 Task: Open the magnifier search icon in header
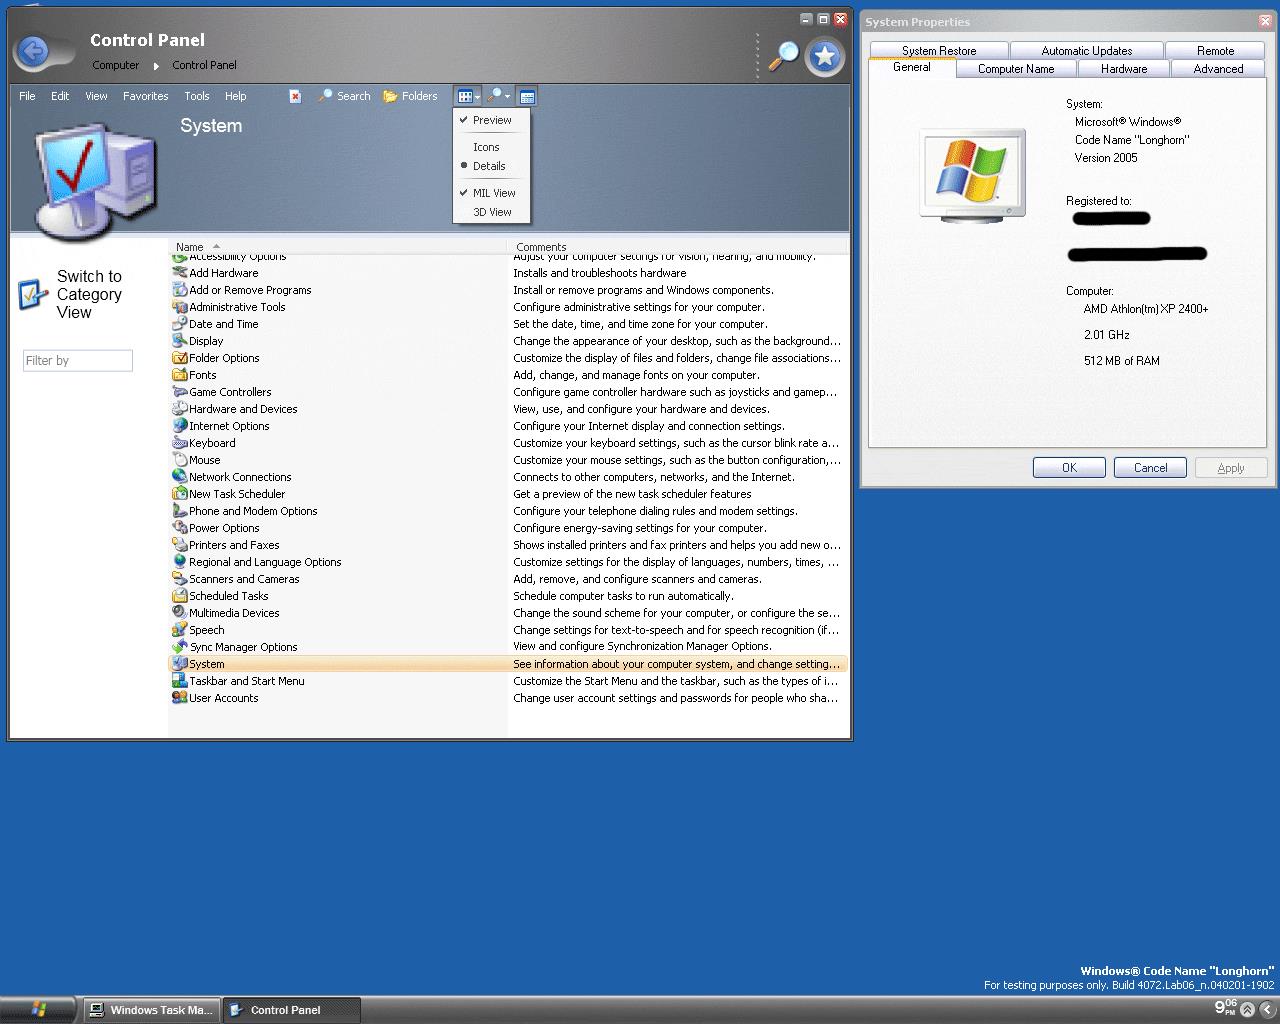[x=783, y=56]
